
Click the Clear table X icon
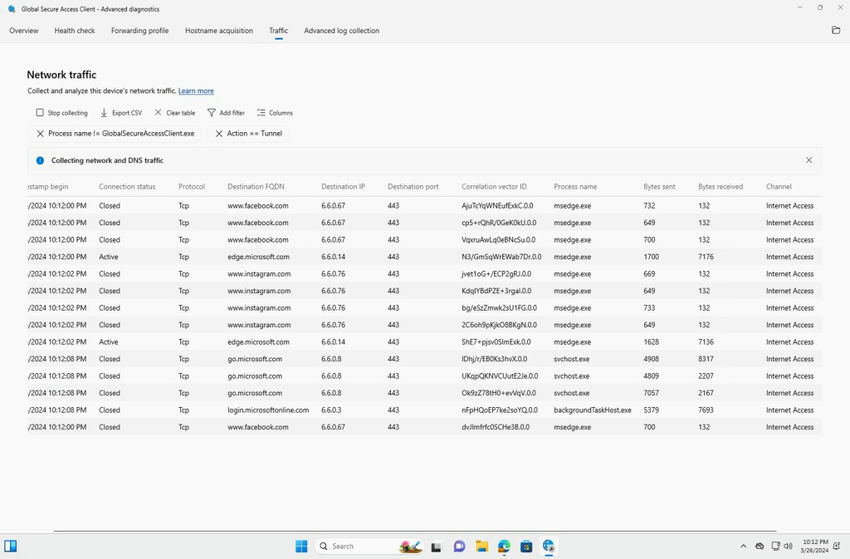click(x=158, y=112)
